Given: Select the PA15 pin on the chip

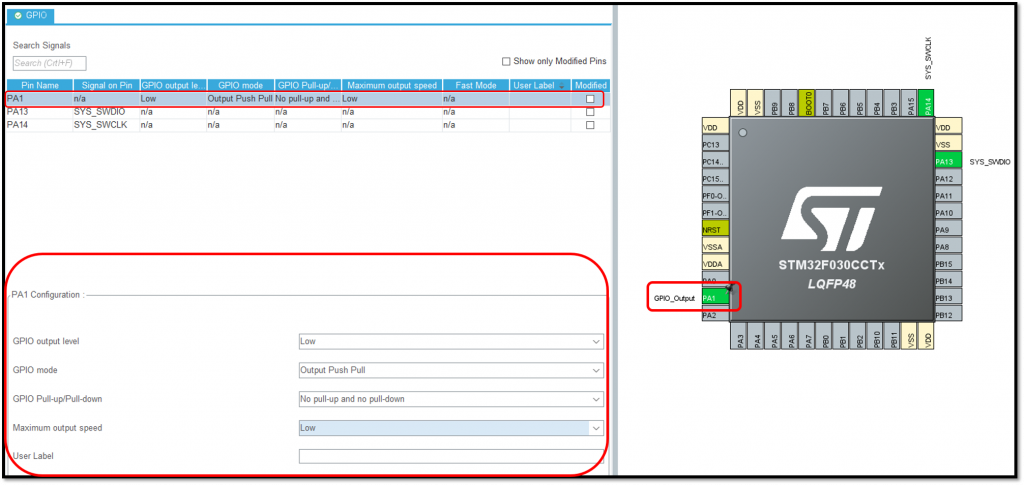Looking at the screenshot, I should pyautogui.click(x=910, y=104).
